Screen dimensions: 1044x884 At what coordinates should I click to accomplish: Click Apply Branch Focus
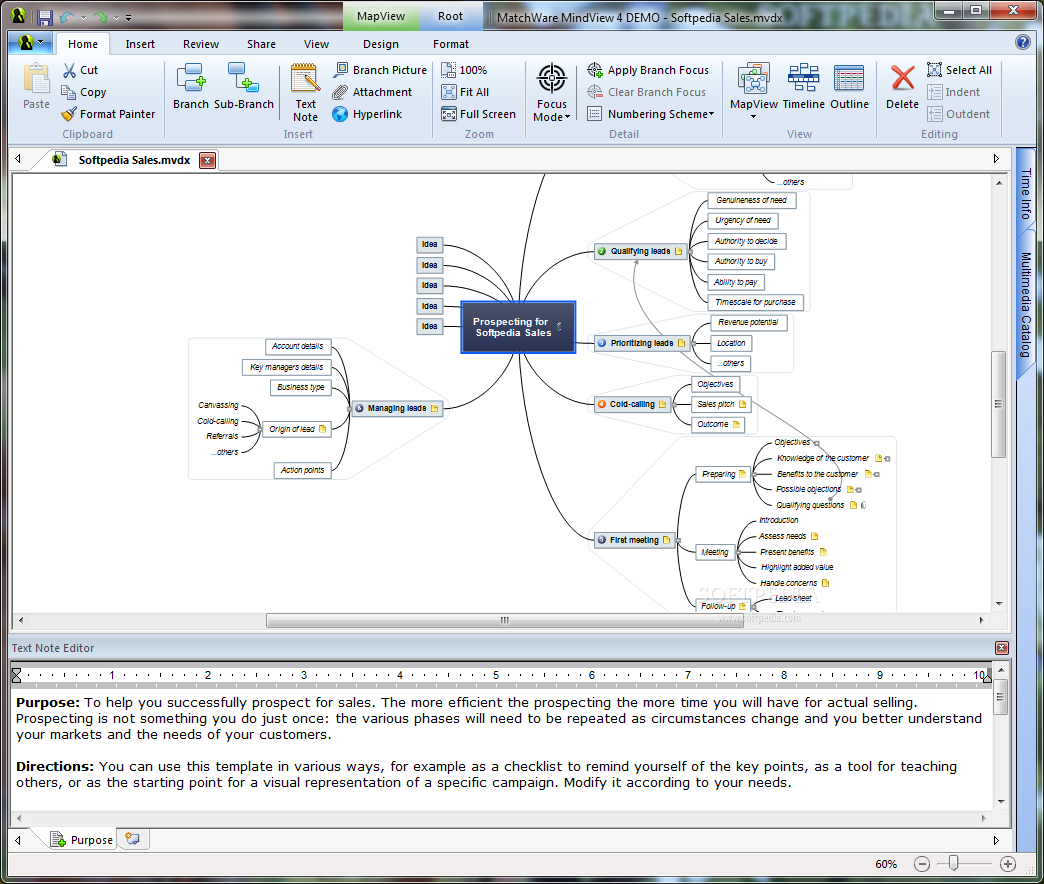[649, 70]
